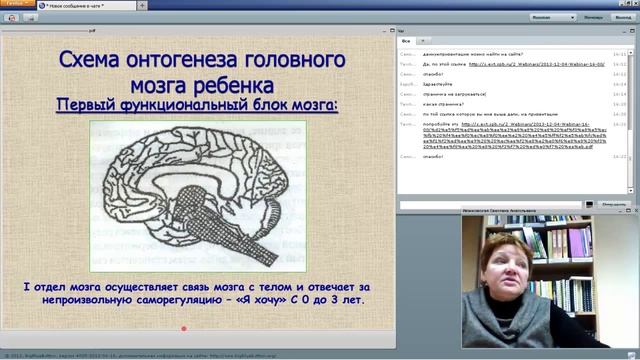Add a new chat tab with plus
640x360 pixels.
click(423, 41)
